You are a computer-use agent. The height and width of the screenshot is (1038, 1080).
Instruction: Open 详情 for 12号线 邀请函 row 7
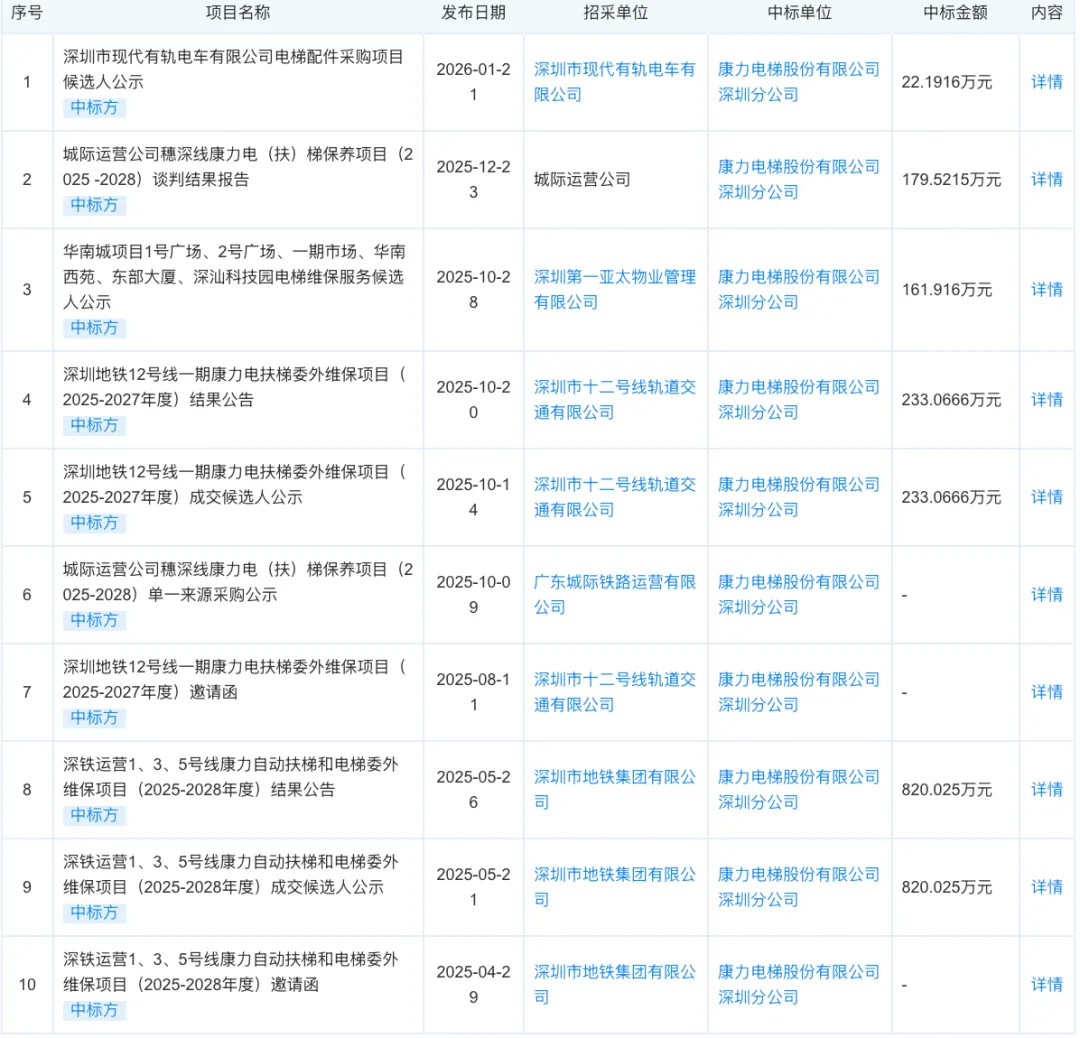click(x=1046, y=692)
